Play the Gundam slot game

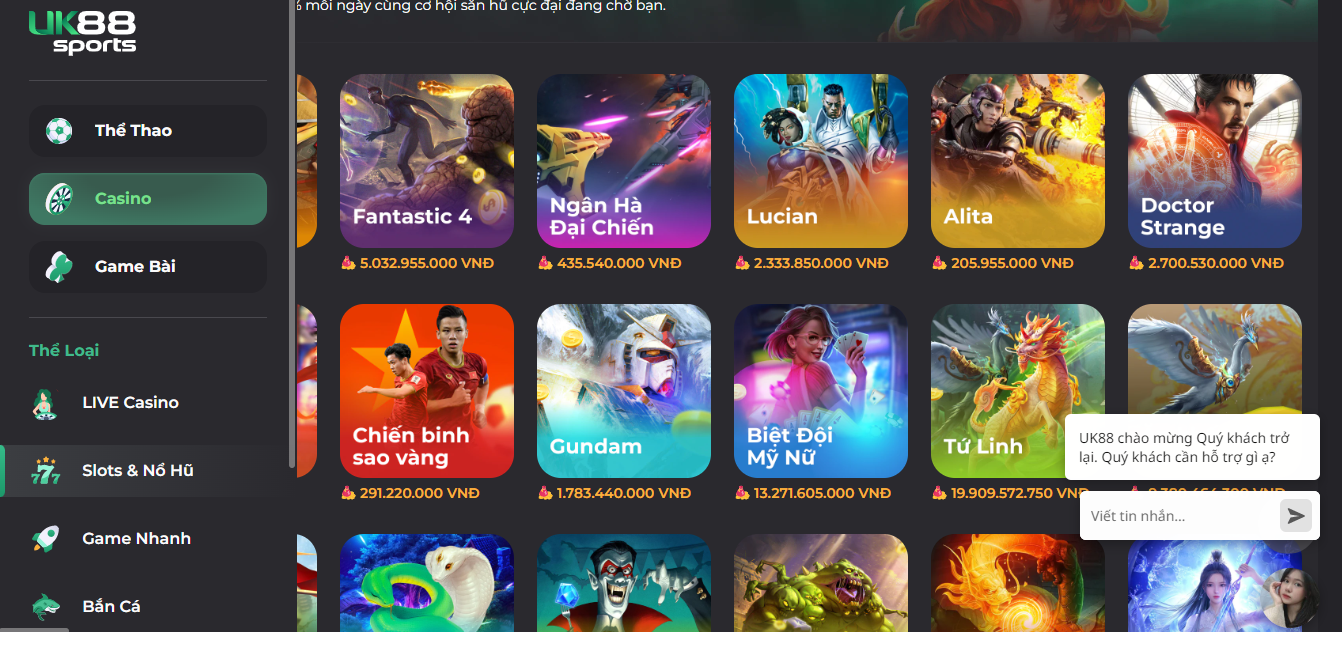click(624, 391)
